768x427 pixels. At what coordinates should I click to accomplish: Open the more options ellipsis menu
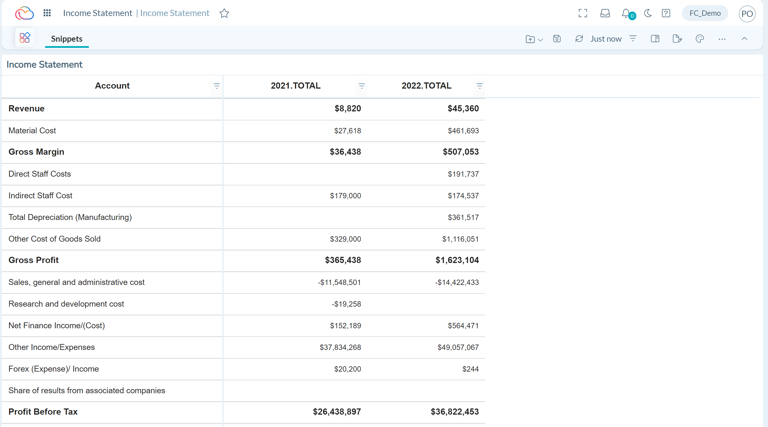[722, 39]
